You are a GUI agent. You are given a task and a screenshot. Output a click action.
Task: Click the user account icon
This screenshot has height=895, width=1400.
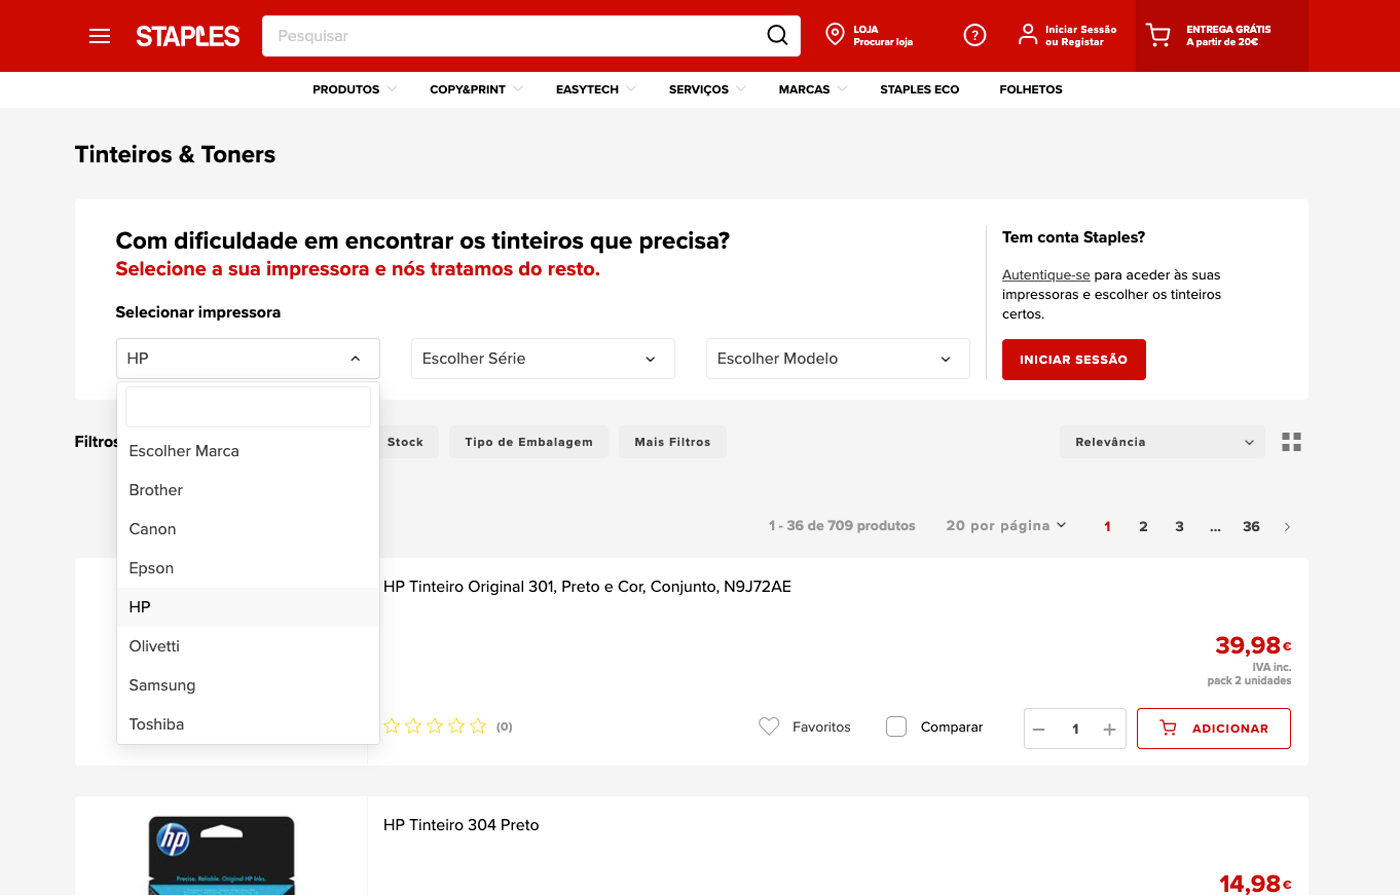[1027, 35]
